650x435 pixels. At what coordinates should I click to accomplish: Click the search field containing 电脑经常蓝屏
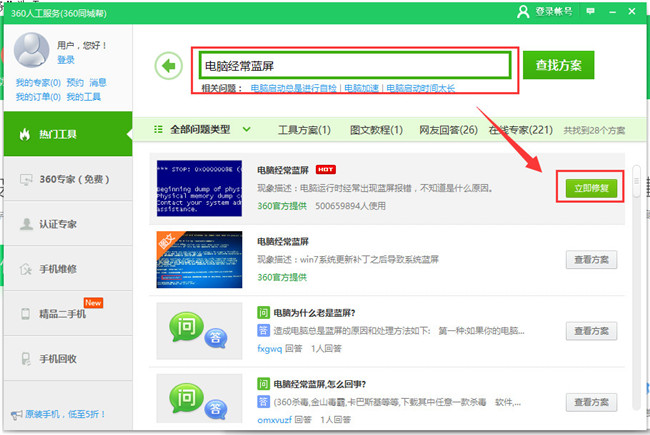click(355, 66)
